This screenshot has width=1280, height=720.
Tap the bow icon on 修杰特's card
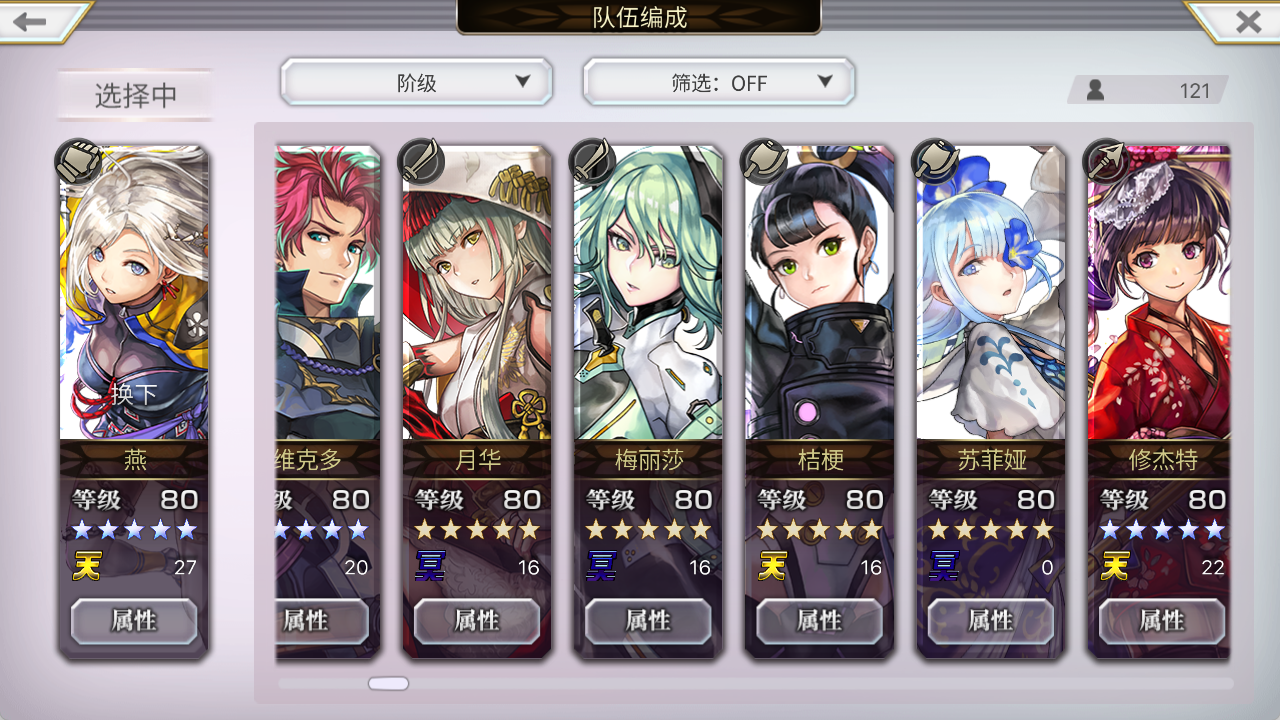1107,160
